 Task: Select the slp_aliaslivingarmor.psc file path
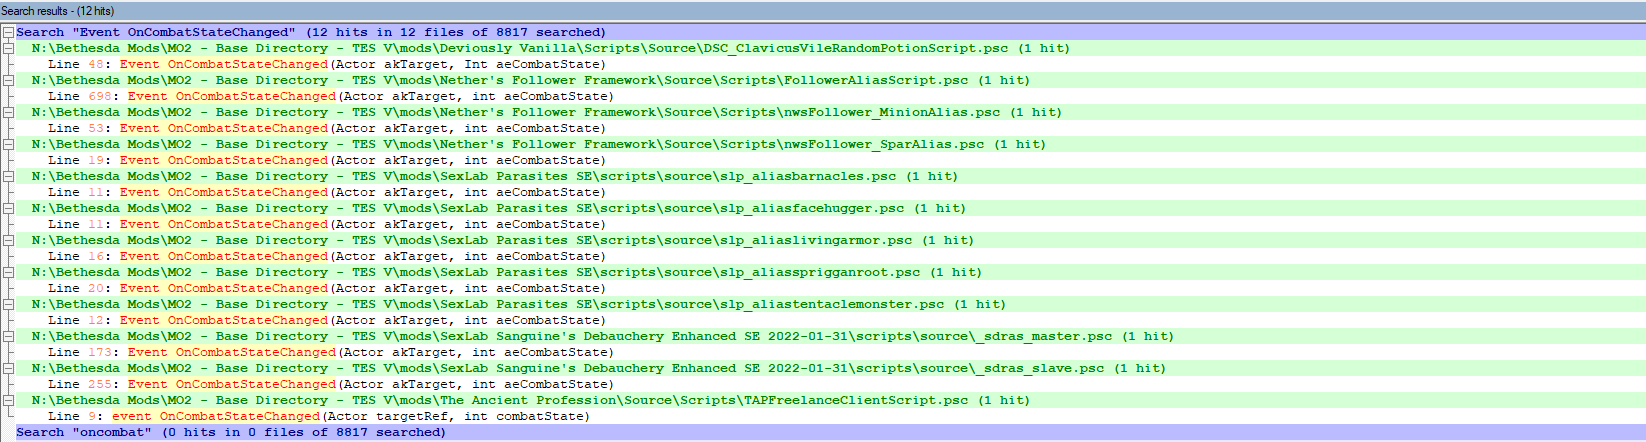(502, 240)
